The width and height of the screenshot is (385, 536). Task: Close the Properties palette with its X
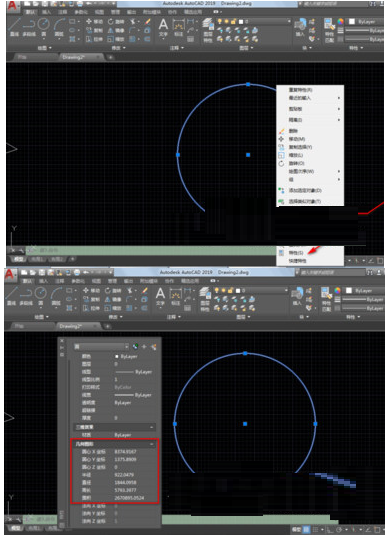62,340
